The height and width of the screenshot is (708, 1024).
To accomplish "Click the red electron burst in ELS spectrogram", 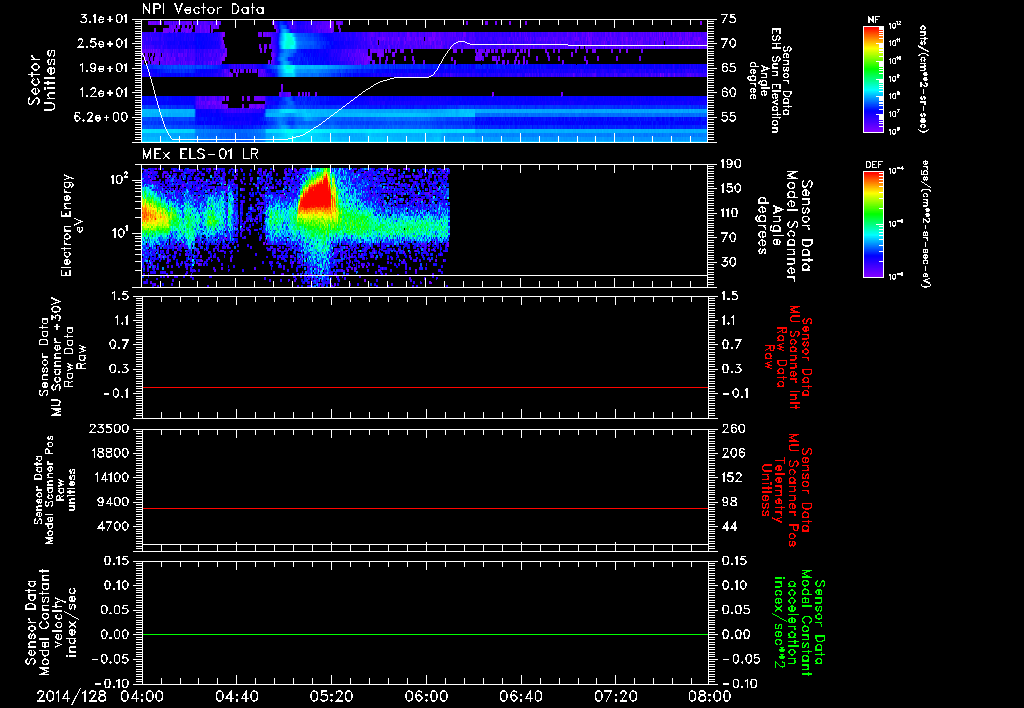I will [317, 196].
